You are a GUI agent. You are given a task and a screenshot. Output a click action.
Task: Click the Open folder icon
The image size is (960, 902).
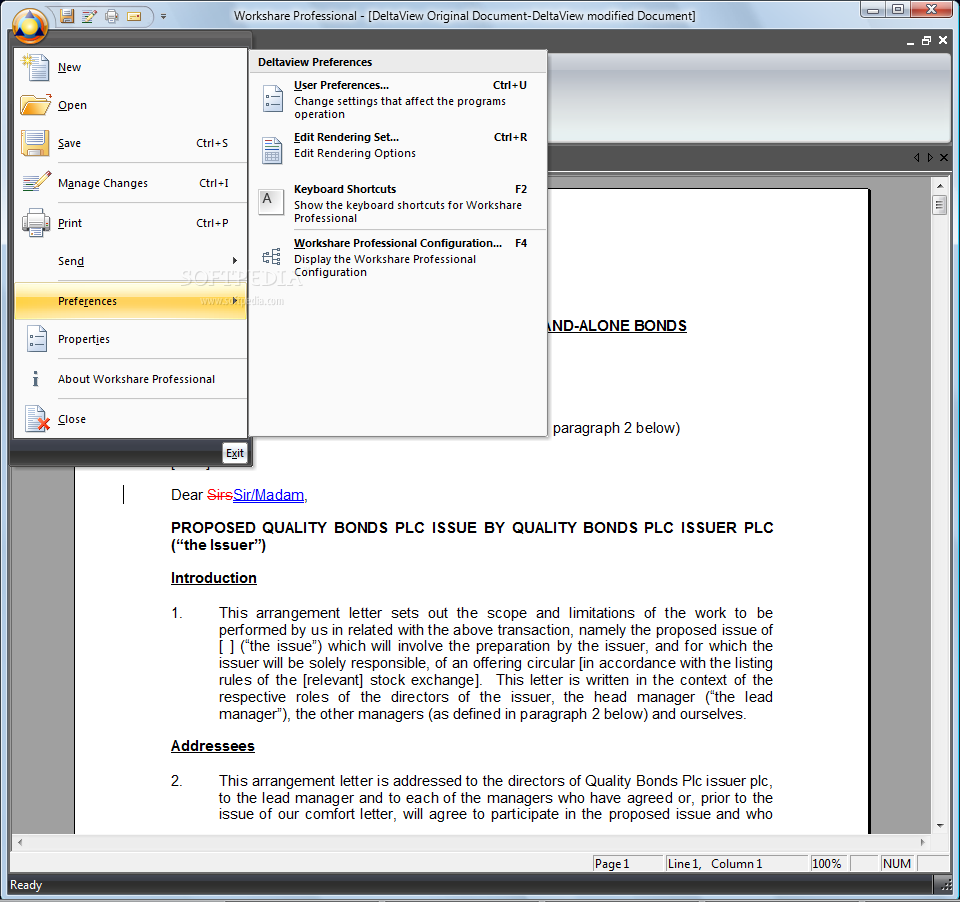tap(36, 105)
